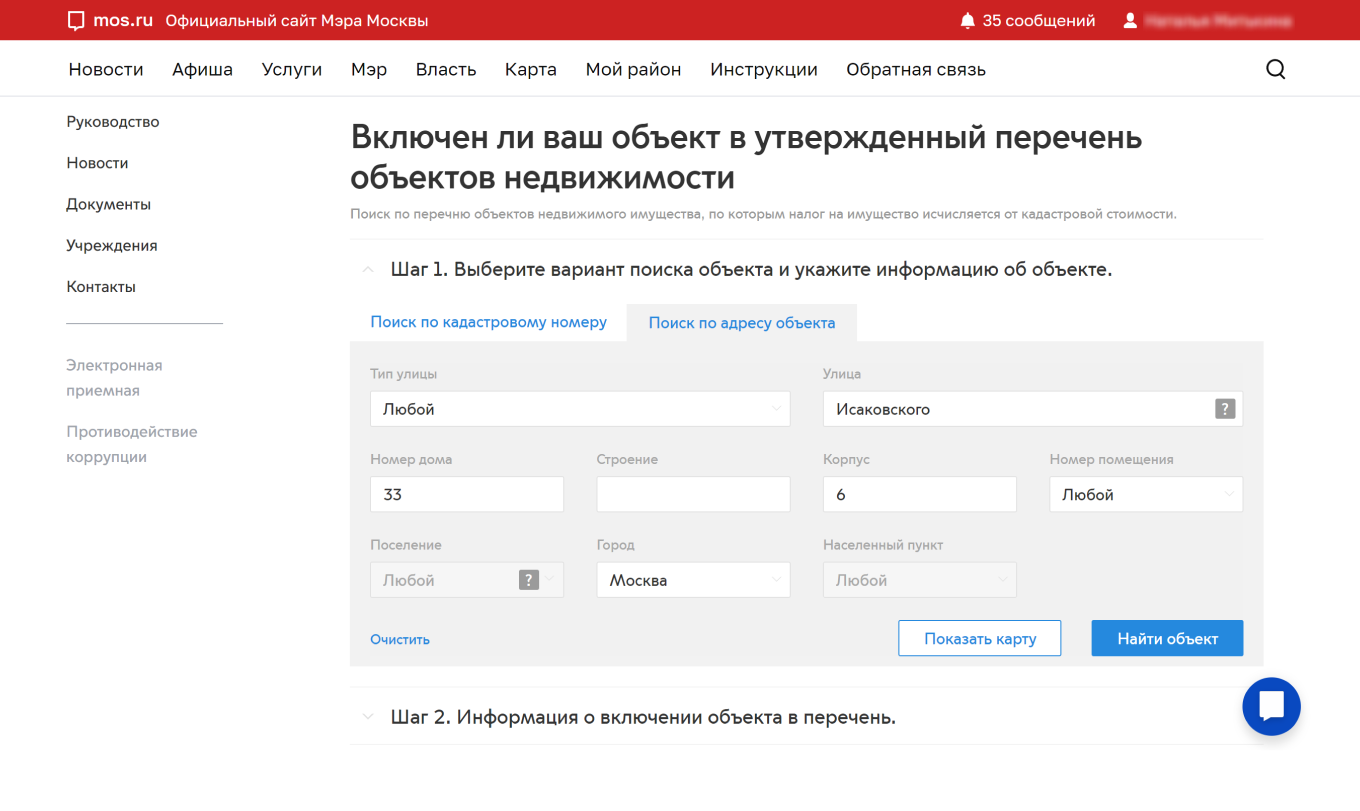The width and height of the screenshot is (1360, 811).
Task: Open Карта menu item
Action: (x=531, y=69)
